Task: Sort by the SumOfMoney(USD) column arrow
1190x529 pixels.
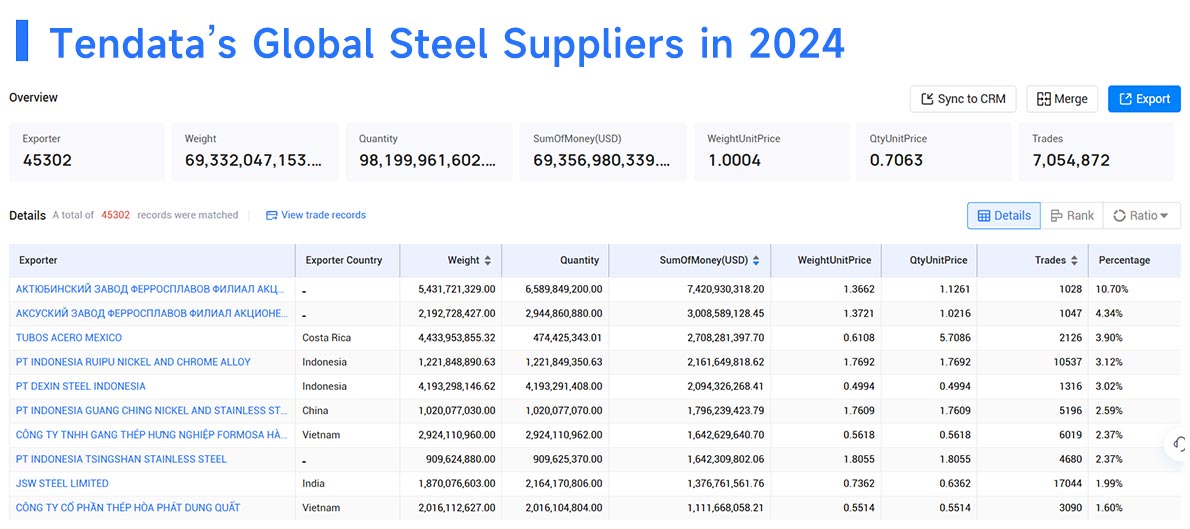Action: (756, 260)
